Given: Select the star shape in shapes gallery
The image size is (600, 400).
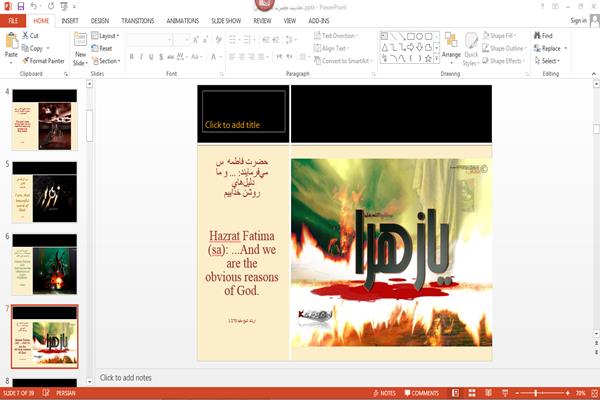Looking at the screenshot, I should pyautogui.click(x=428, y=59).
